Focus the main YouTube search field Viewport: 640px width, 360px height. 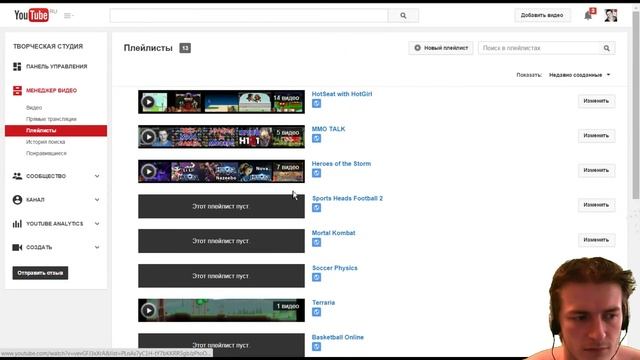(249, 16)
